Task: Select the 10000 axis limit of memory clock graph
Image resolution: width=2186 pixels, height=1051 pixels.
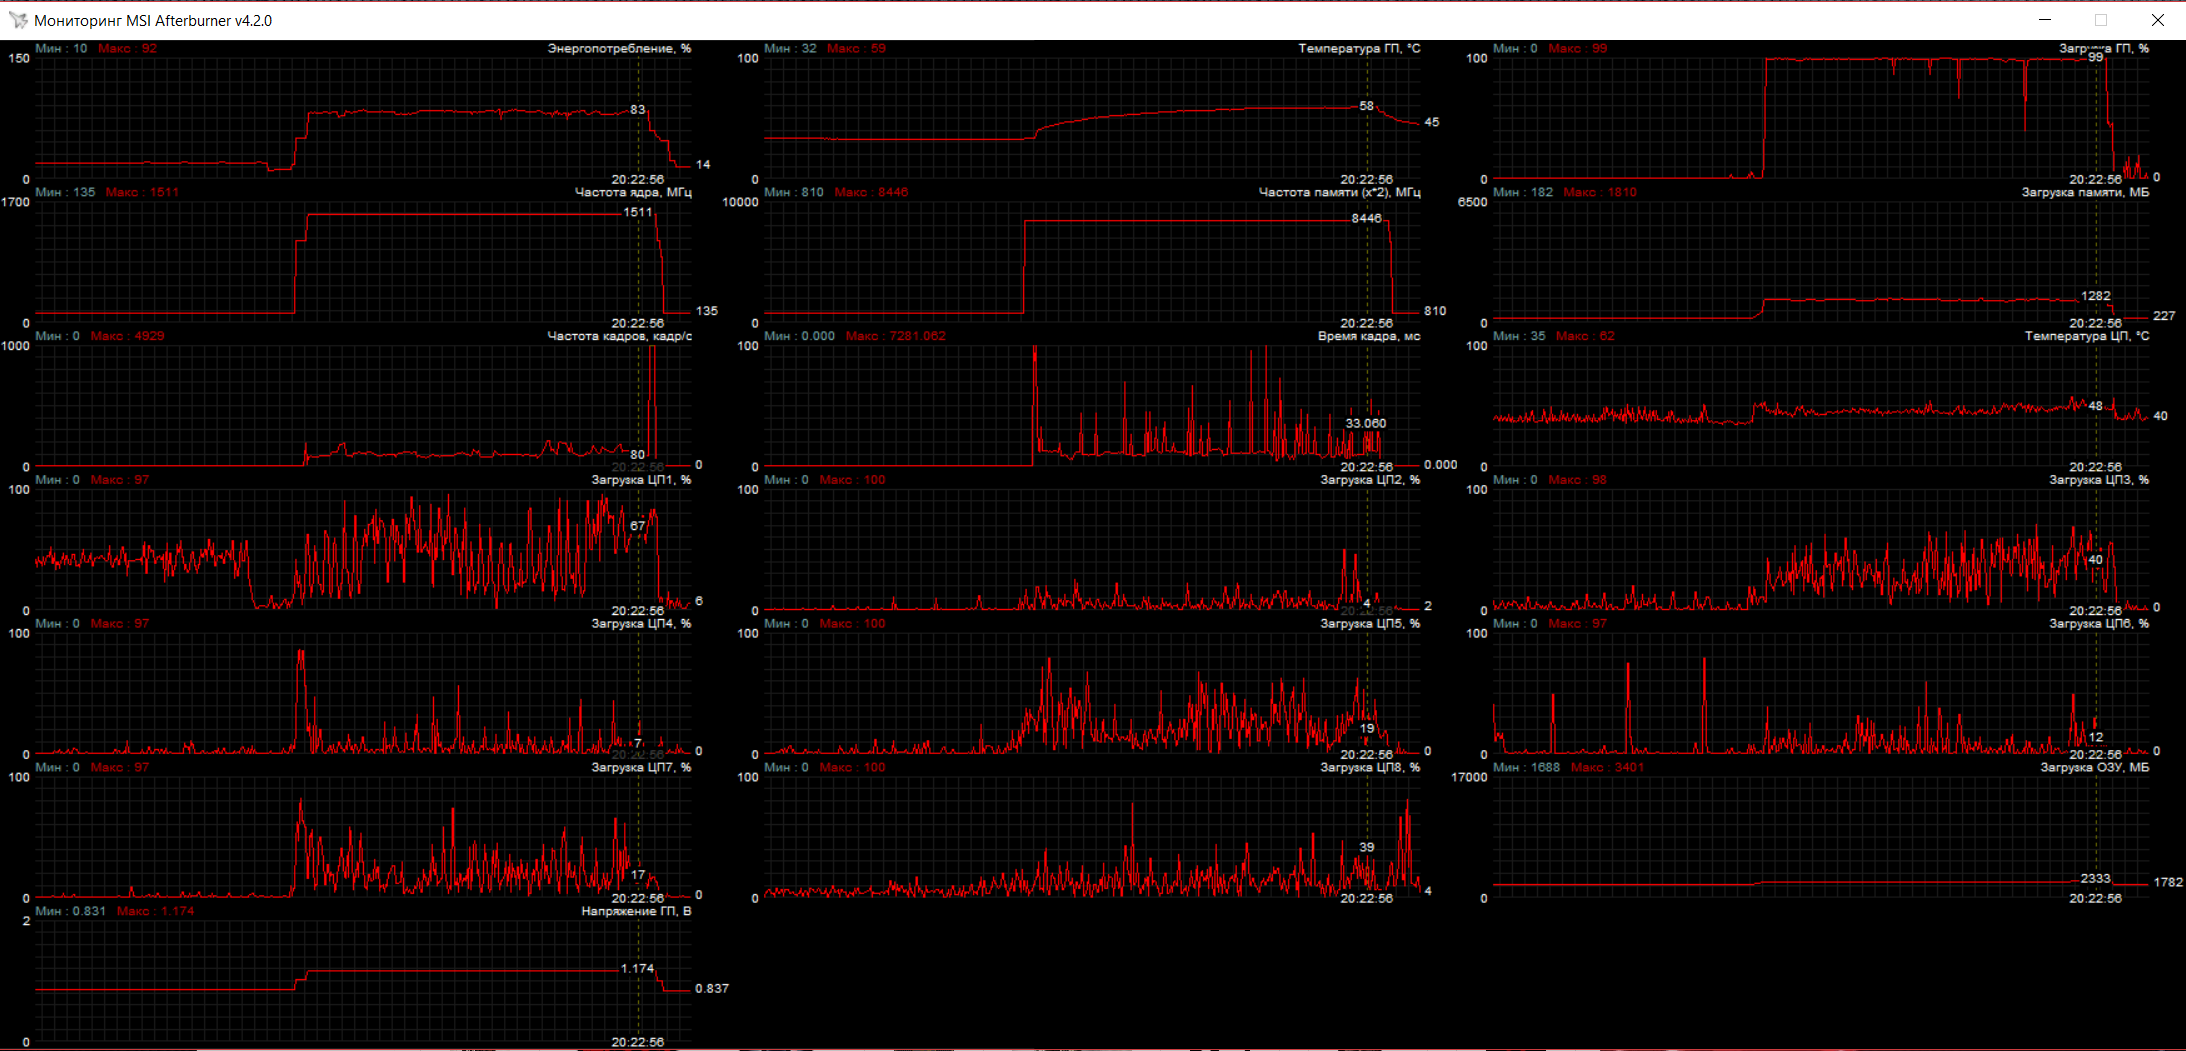Action: click(740, 202)
